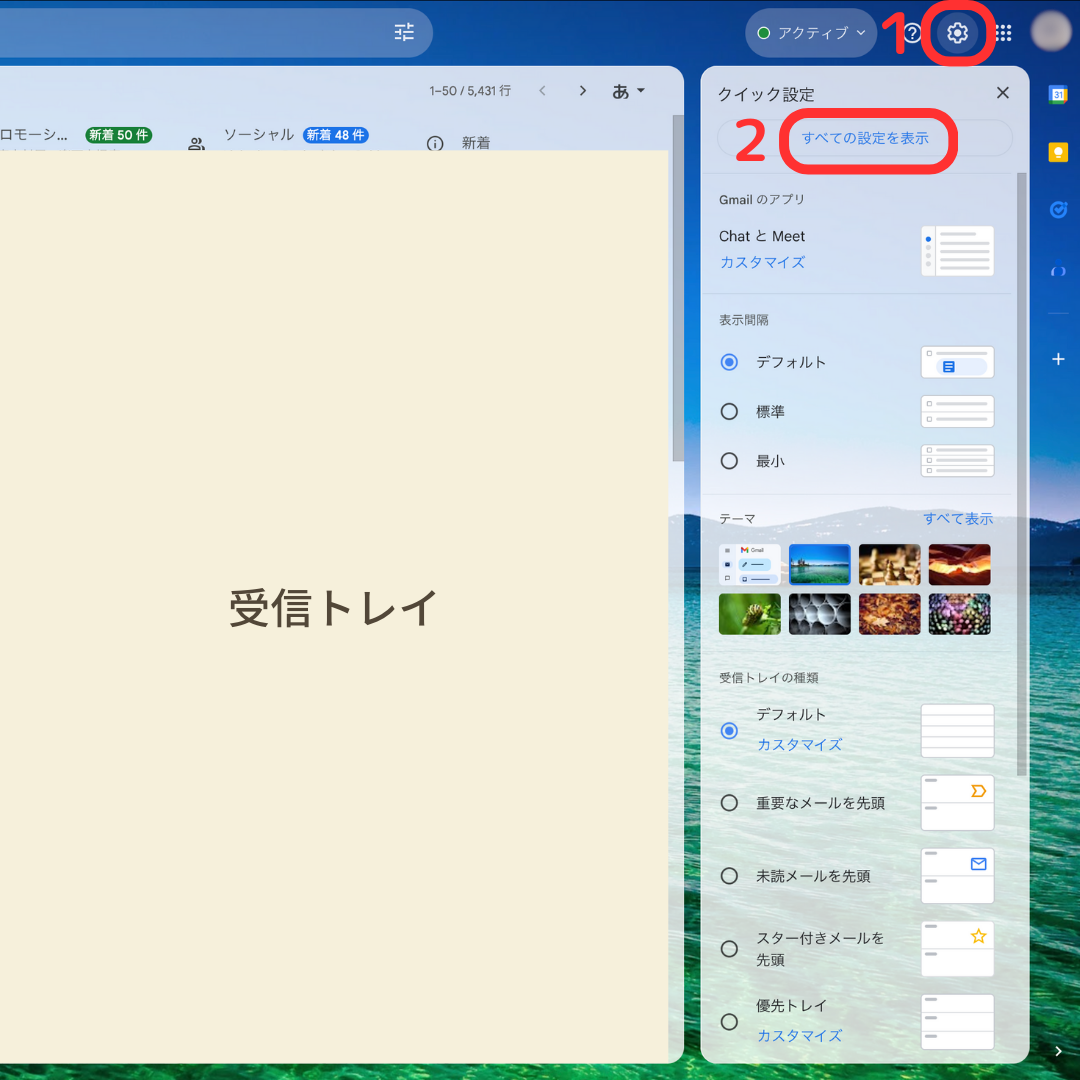Image resolution: width=1080 pixels, height=1080 pixels.
Task: Close the クイック設定 panel
Action: point(1002,93)
